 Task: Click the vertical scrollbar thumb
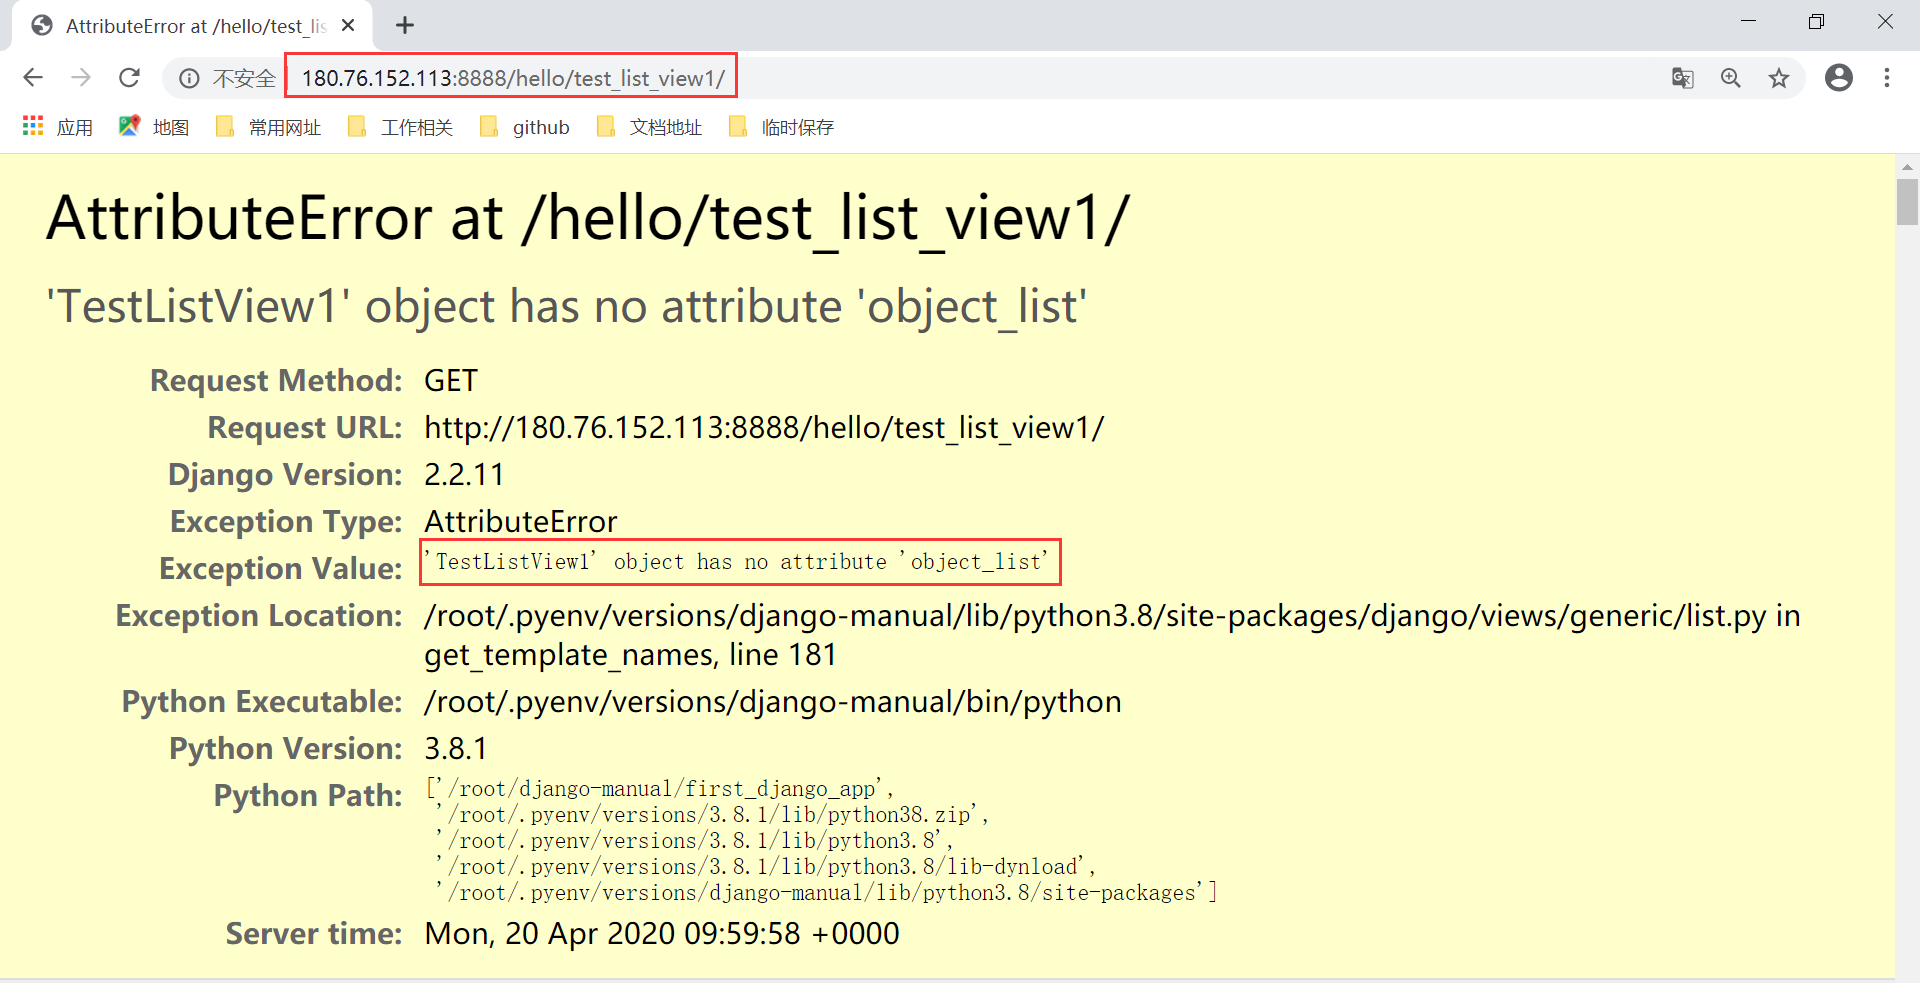(x=1907, y=202)
